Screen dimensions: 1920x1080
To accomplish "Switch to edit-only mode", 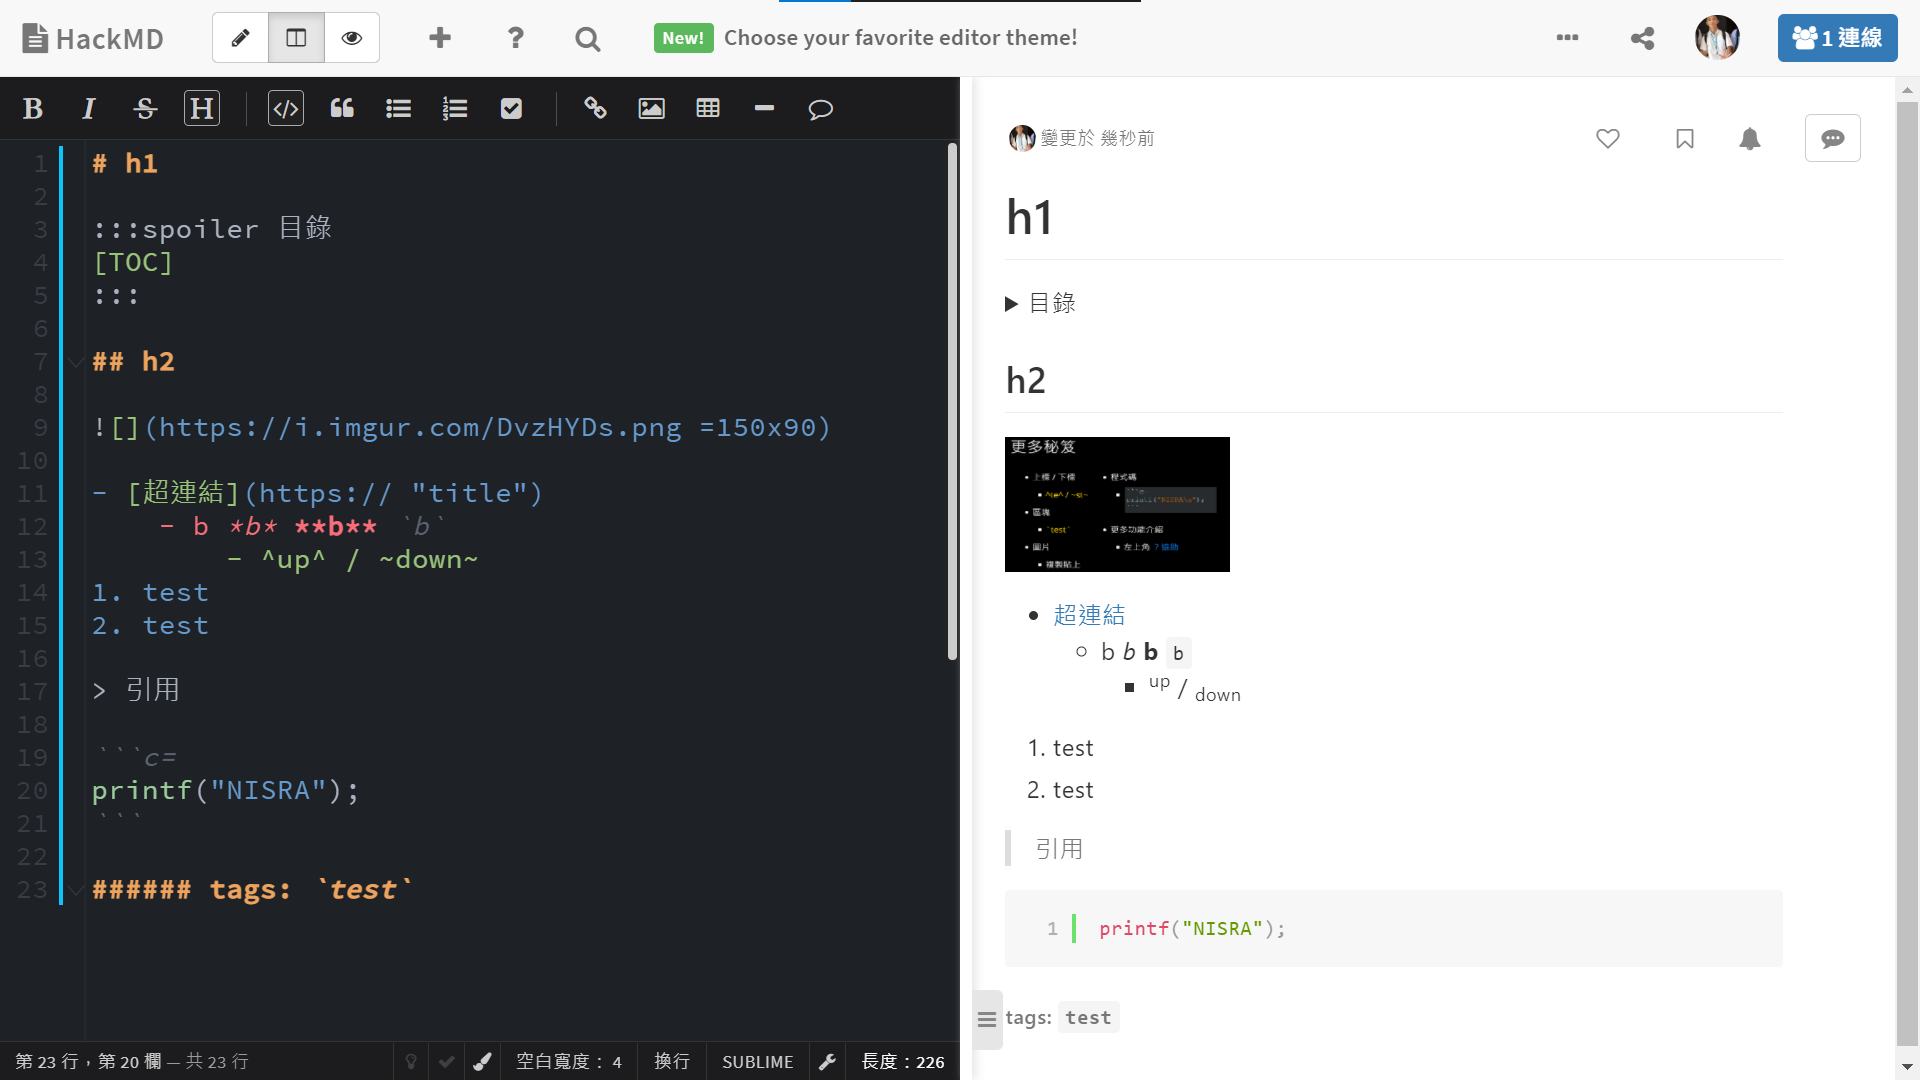I will click(x=240, y=38).
